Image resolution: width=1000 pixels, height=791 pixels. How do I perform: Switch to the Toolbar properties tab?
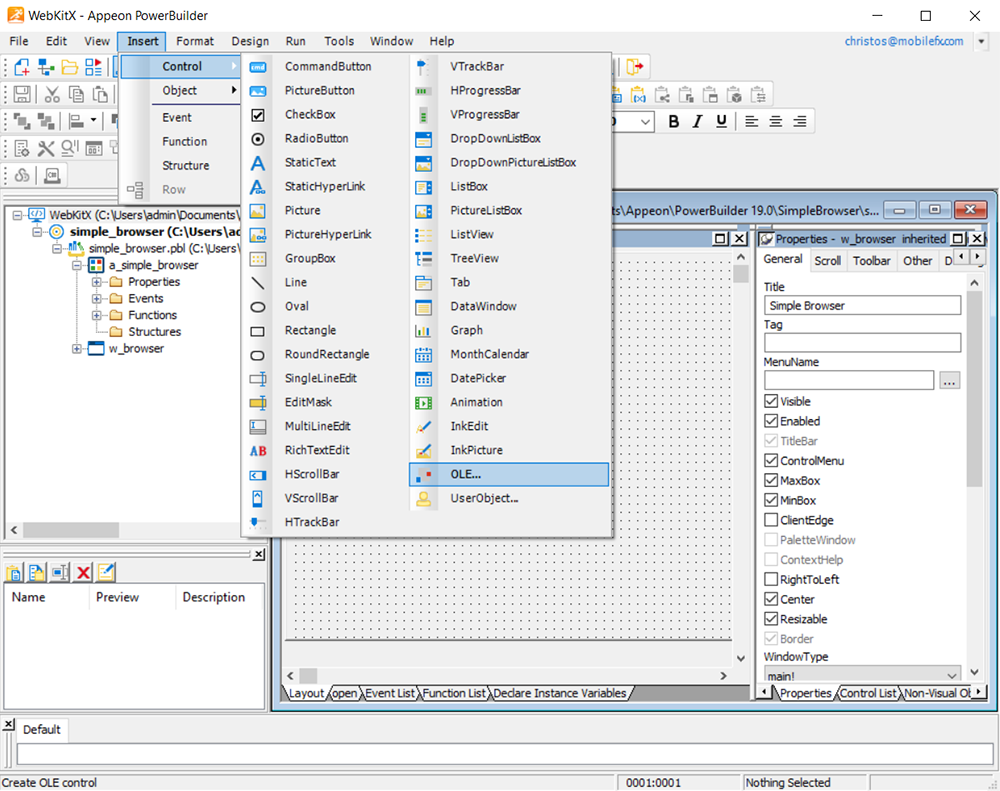point(871,261)
